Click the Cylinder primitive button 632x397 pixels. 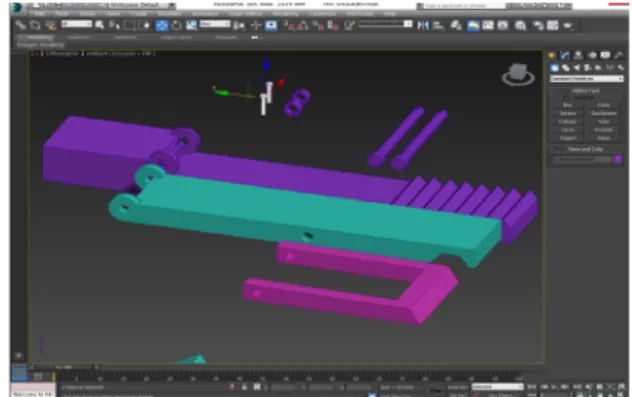568,122
